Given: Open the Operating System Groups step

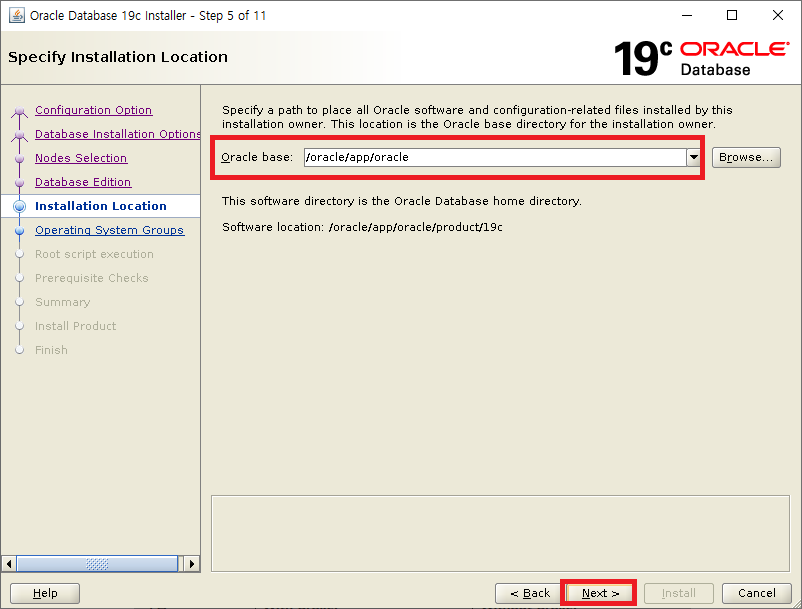Looking at the screenshot, I should pos(109,230).
